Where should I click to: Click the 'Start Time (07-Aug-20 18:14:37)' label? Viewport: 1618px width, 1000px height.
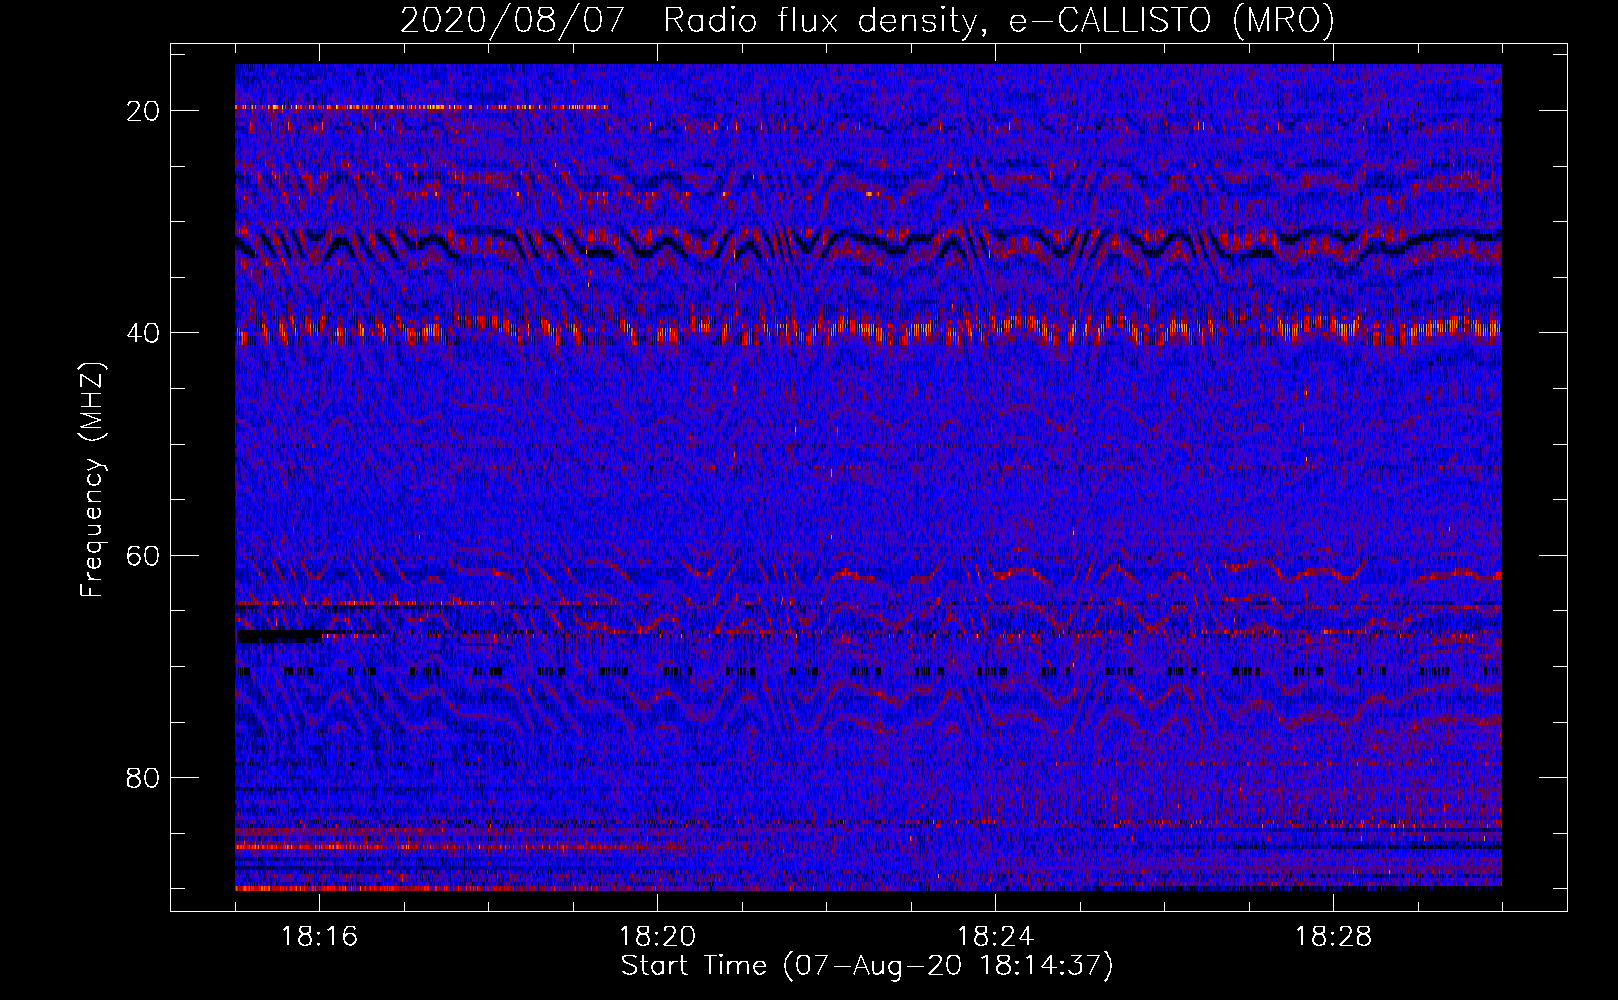867,966
